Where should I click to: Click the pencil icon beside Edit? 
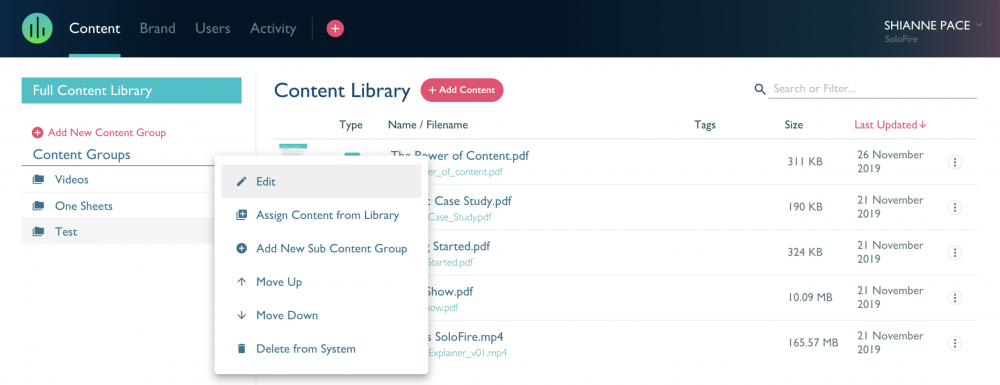(241, 182)
